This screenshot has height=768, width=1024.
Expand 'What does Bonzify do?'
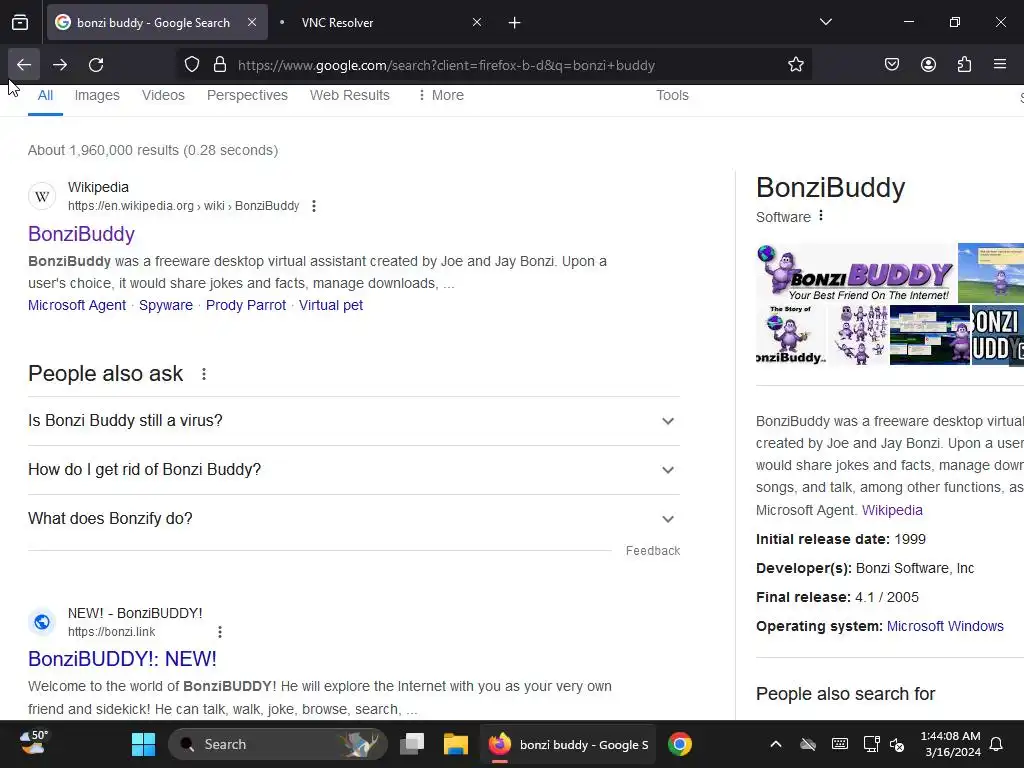[354, 519]
